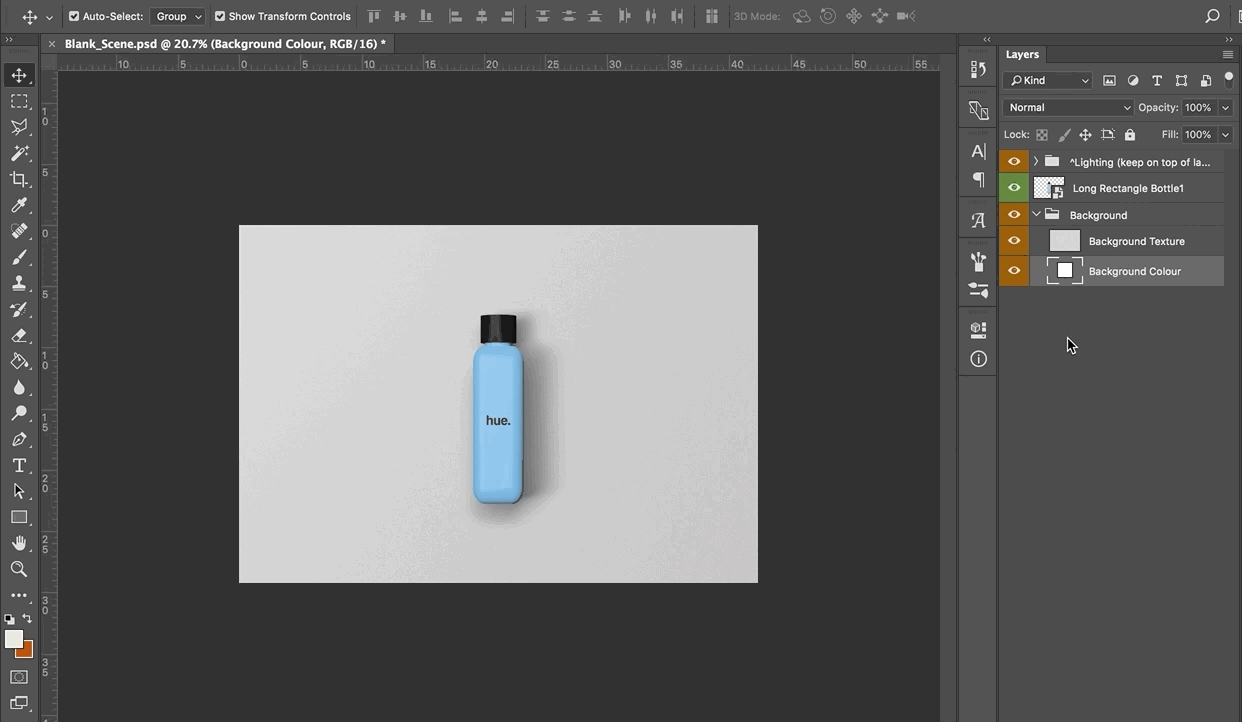
Task: Open the Character panel icon
Action: [x=978, y=151]
